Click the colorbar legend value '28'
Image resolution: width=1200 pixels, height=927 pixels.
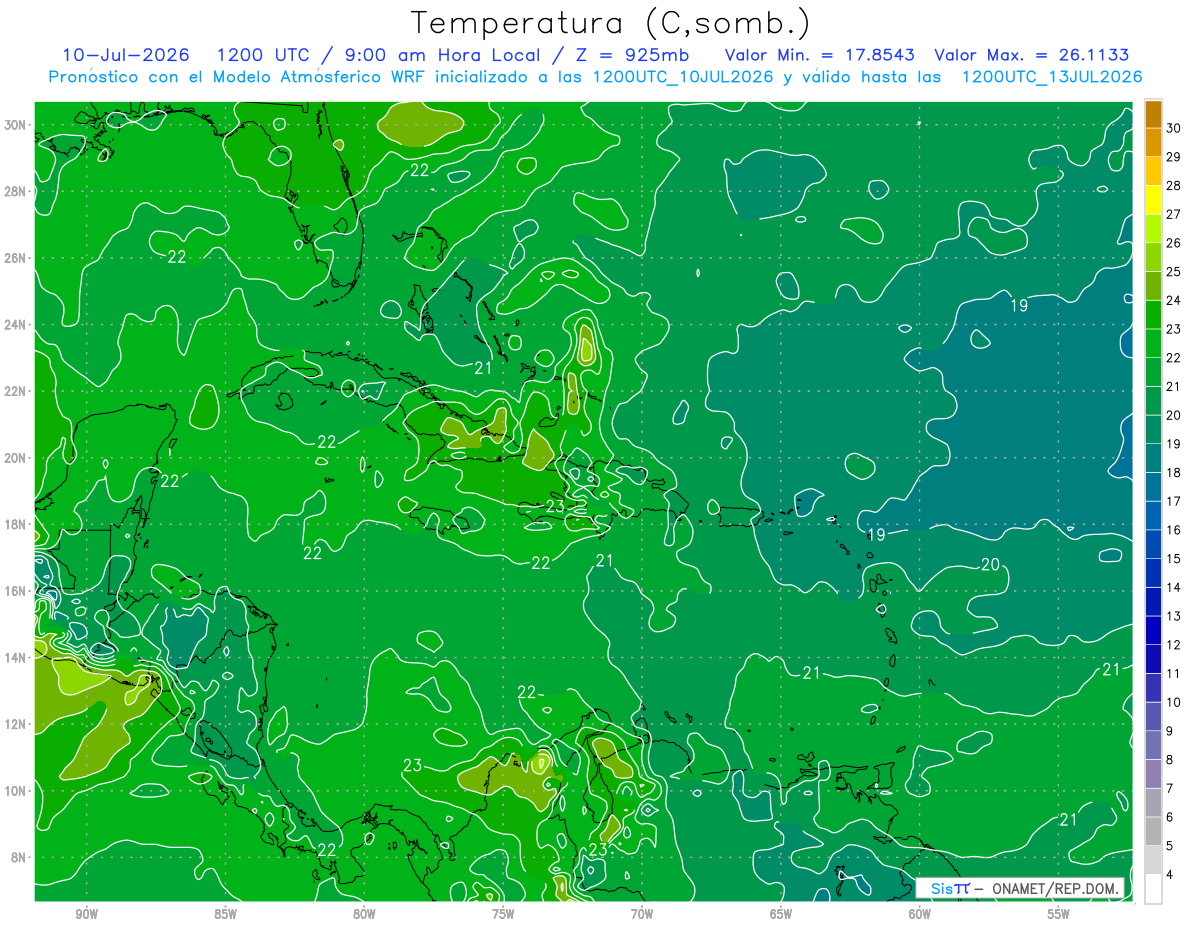(1173, 185)
